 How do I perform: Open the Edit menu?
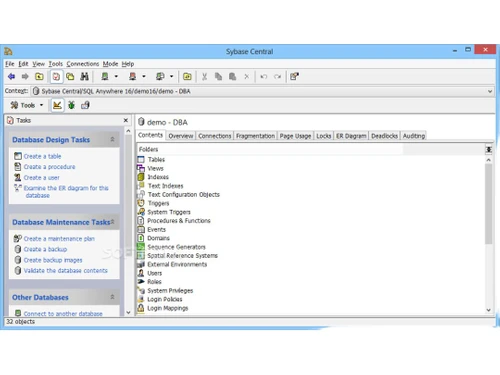coord(23,64)
